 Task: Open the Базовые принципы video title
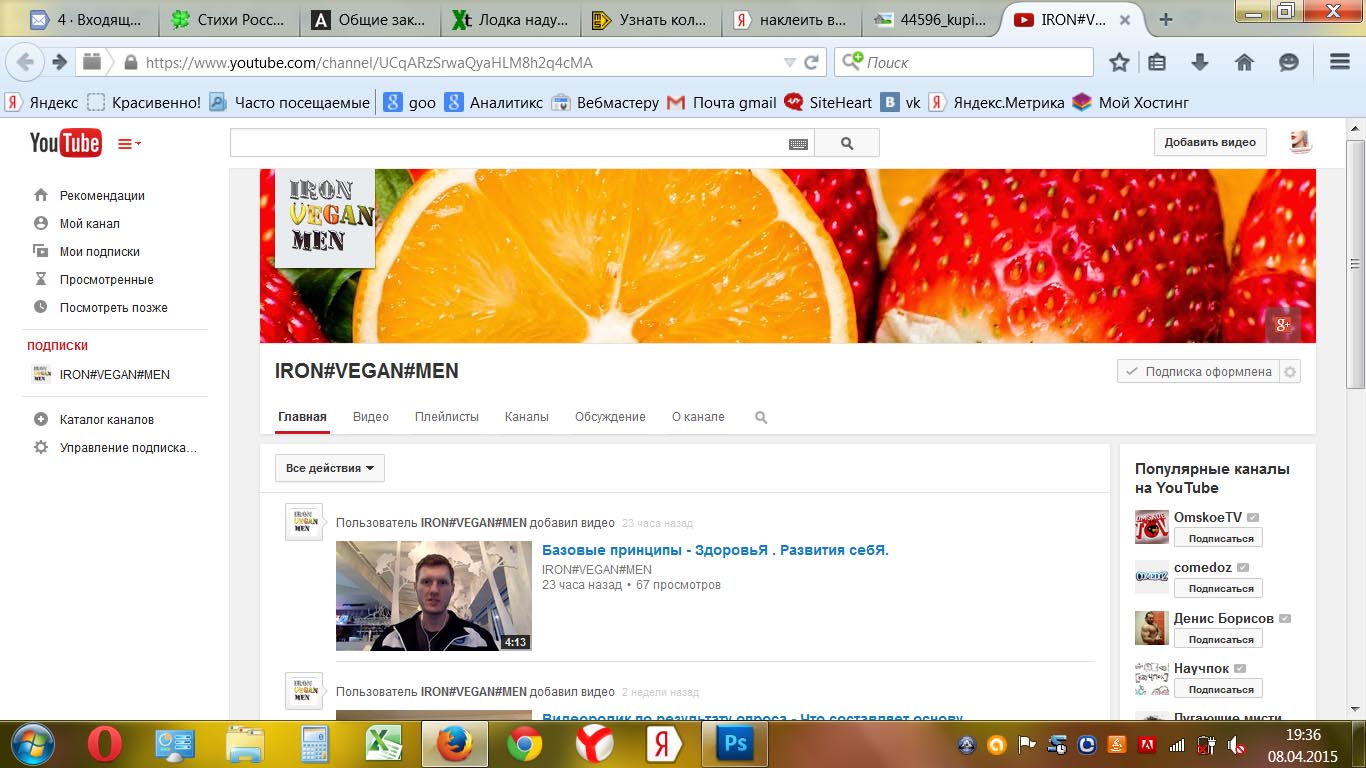coord(715,550)
